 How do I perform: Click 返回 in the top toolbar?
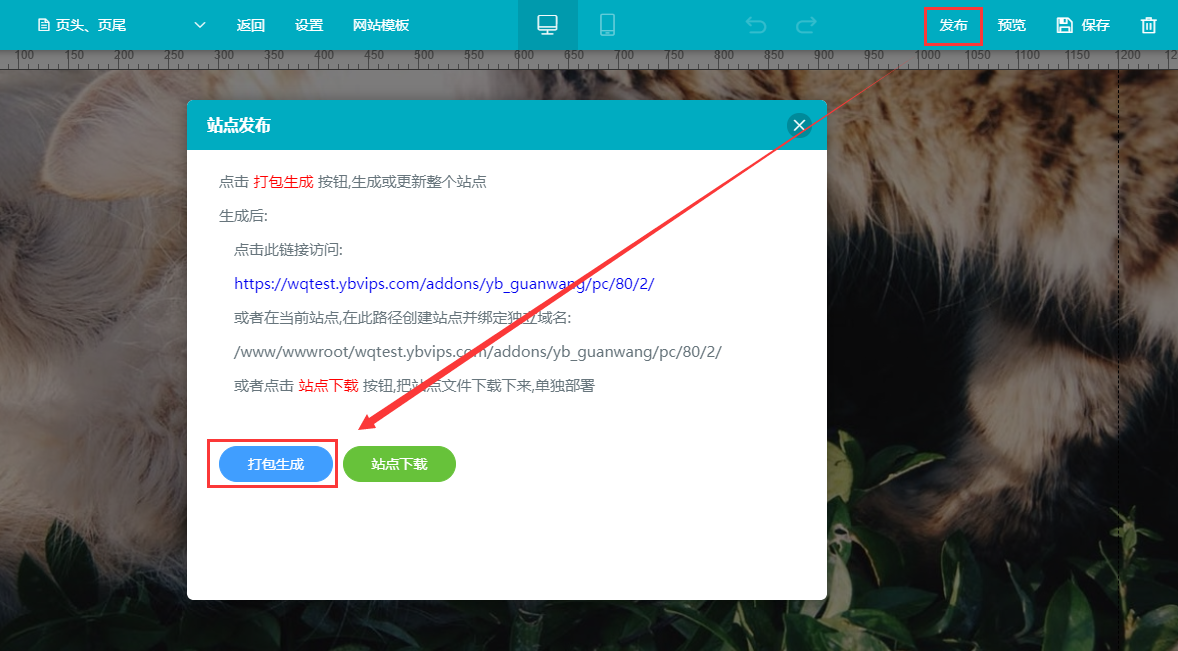(x=251, y=25)
